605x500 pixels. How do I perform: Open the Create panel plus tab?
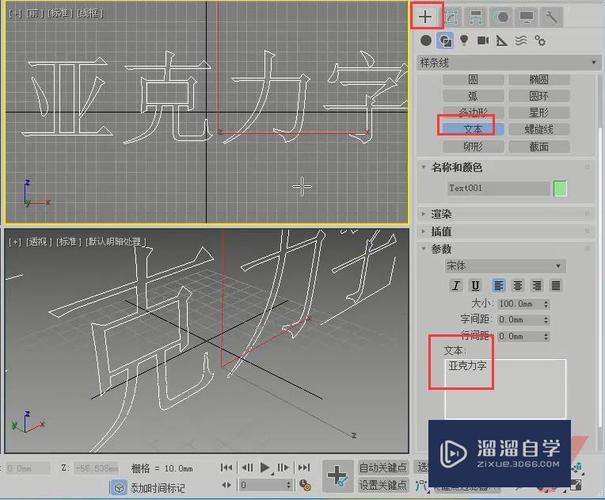[425, 17]
